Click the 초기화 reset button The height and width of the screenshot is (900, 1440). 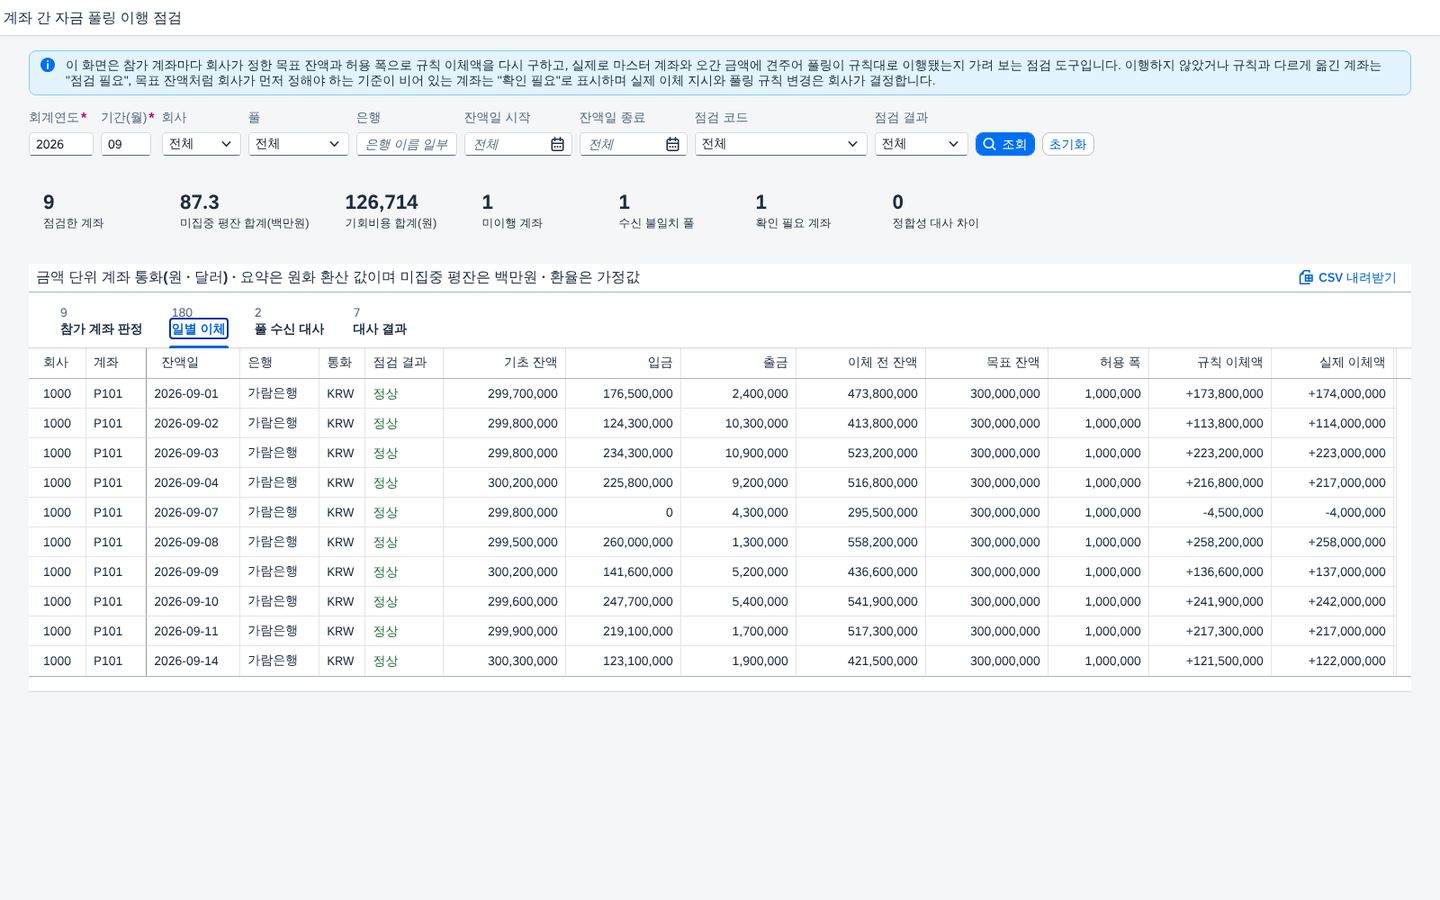pyautogui.click(x=1068, y=144)
